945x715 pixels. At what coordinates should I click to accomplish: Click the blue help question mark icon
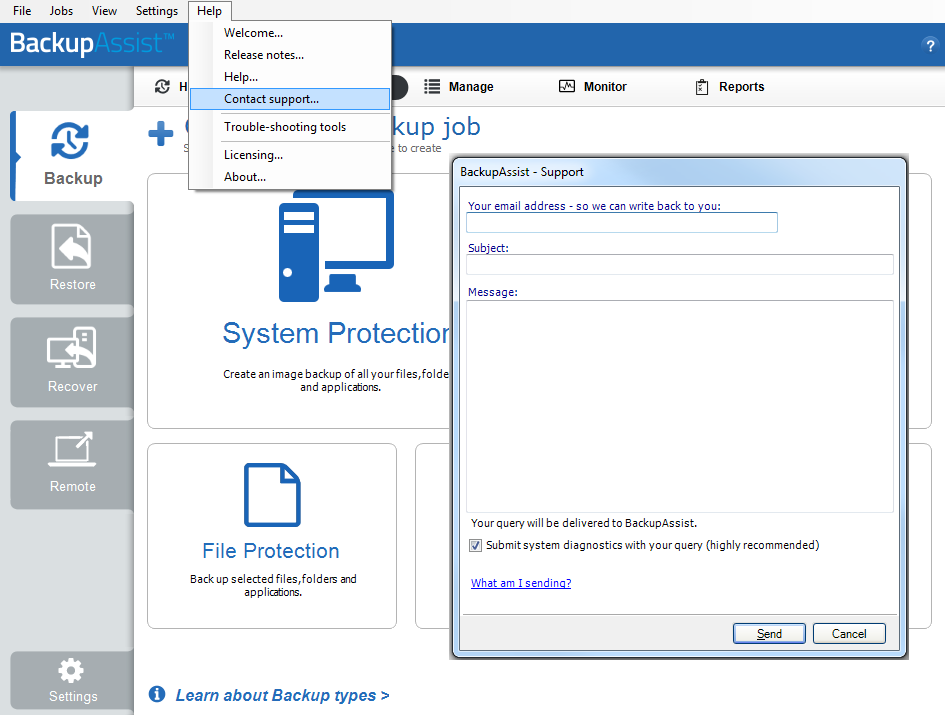(x=930, y=45)
